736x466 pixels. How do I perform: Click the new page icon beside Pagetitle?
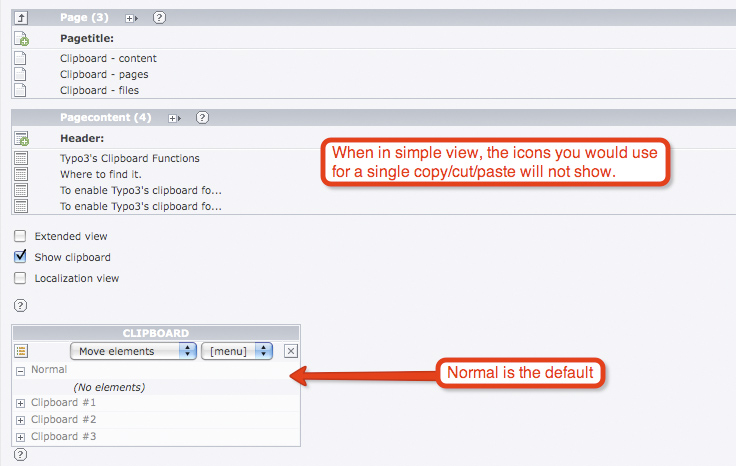coord(21,38)
